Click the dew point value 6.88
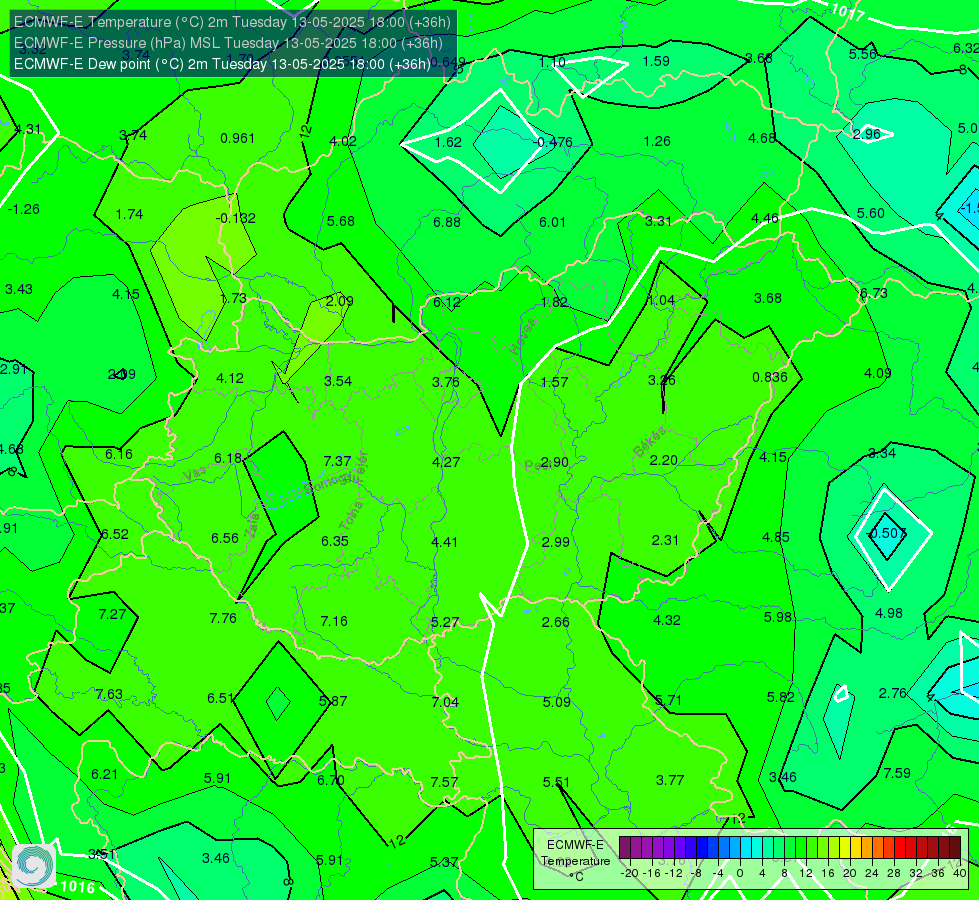Image resolution: width=979 pixels, height=900 pixels. point(446,222)
